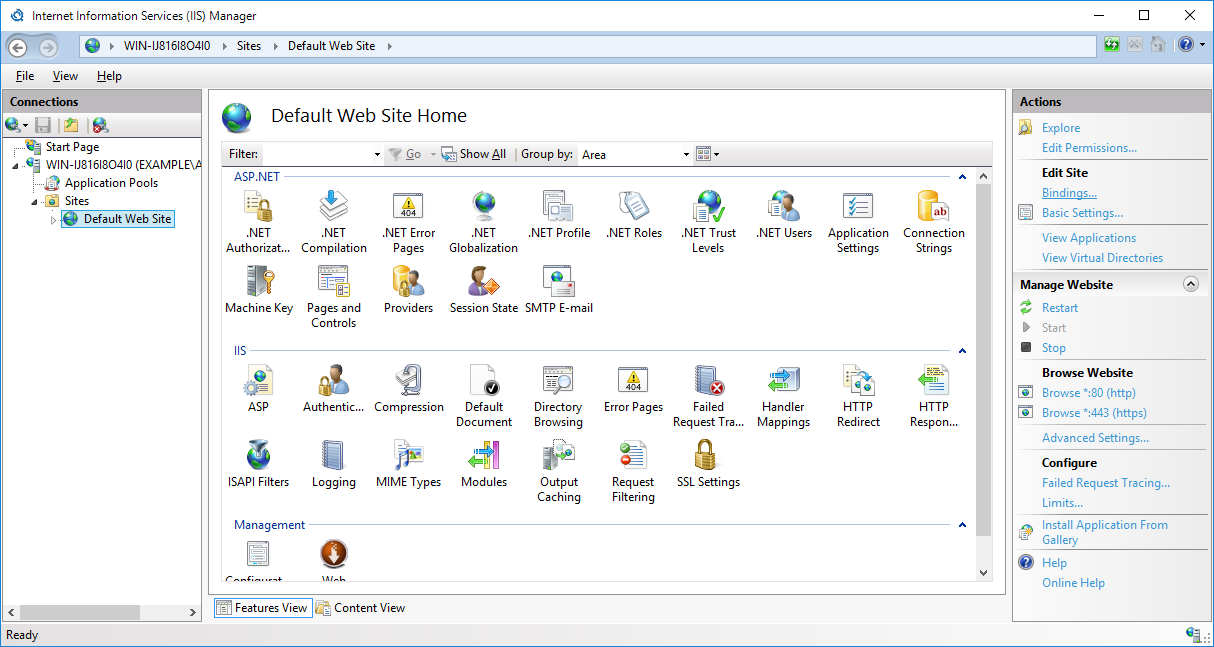The height and width of the screenshot is (647, 1214).
Task: Collapse the Sites tree node
Action: point(35,201)
